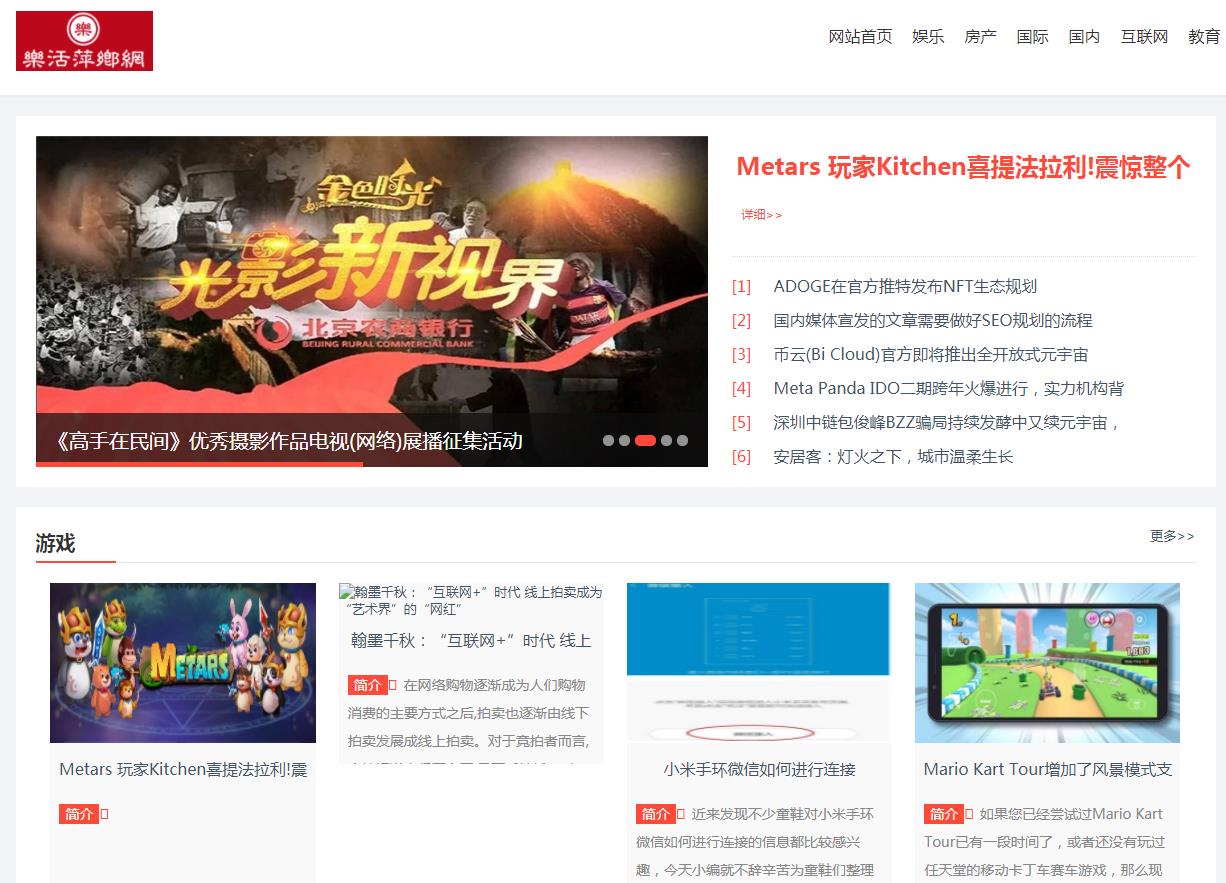Click 简介 tag on 翰墨千秋 card
1226x883 pixels.
coord(368,685)
